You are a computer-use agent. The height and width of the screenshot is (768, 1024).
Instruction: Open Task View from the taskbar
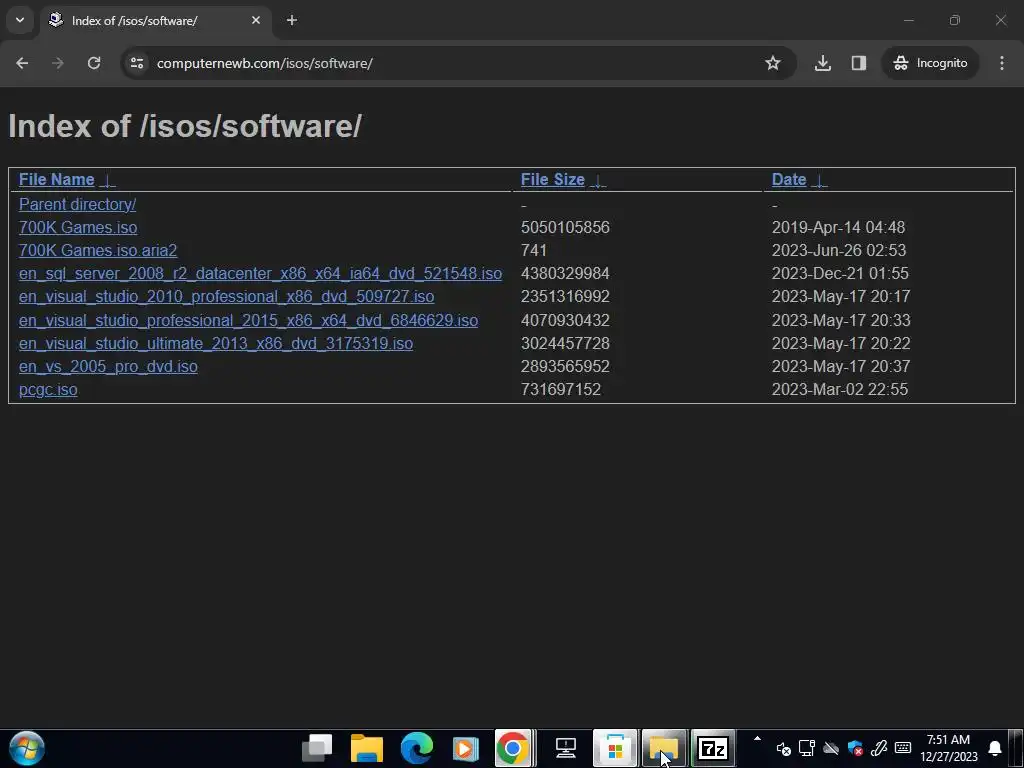click(x=317, y=748)
